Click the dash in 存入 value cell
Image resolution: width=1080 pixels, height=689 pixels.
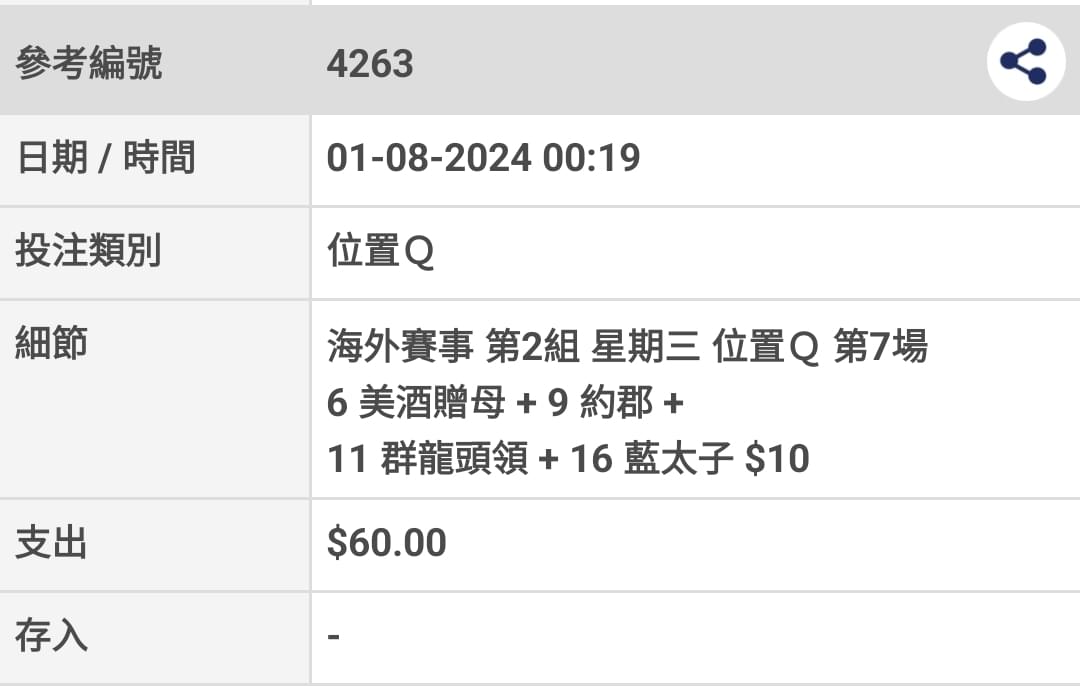point(333,636)
